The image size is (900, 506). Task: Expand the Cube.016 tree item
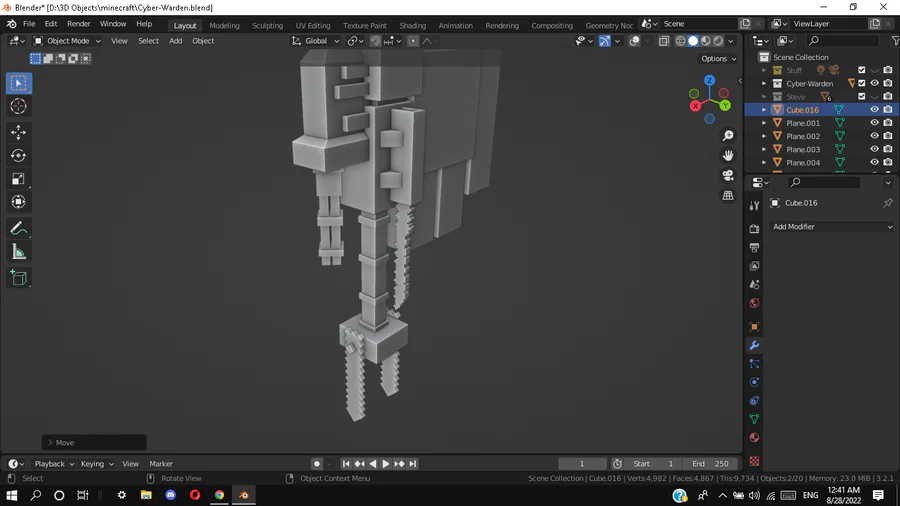tap(764, 110)
